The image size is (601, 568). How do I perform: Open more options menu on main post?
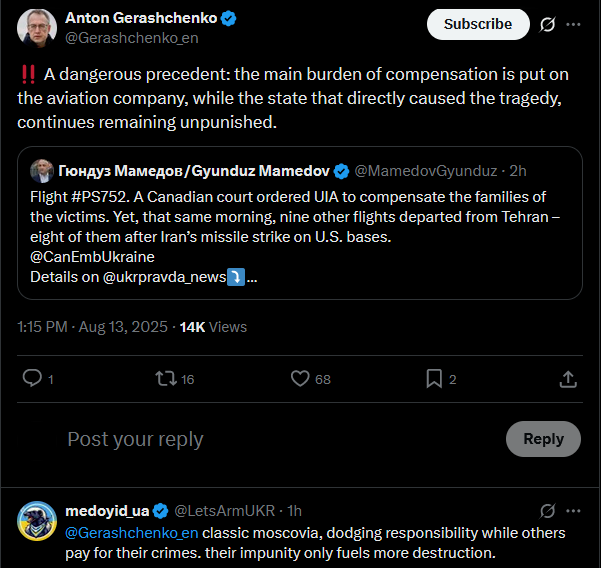pyautogui.click(x=572, y=24)
